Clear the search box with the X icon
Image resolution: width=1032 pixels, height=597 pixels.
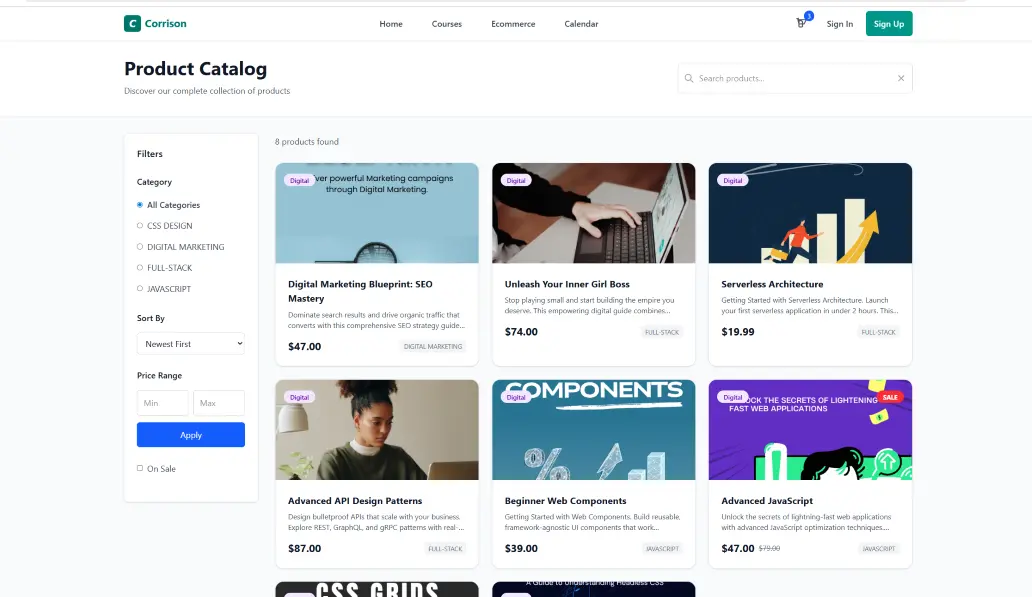[x=901, y=78]
